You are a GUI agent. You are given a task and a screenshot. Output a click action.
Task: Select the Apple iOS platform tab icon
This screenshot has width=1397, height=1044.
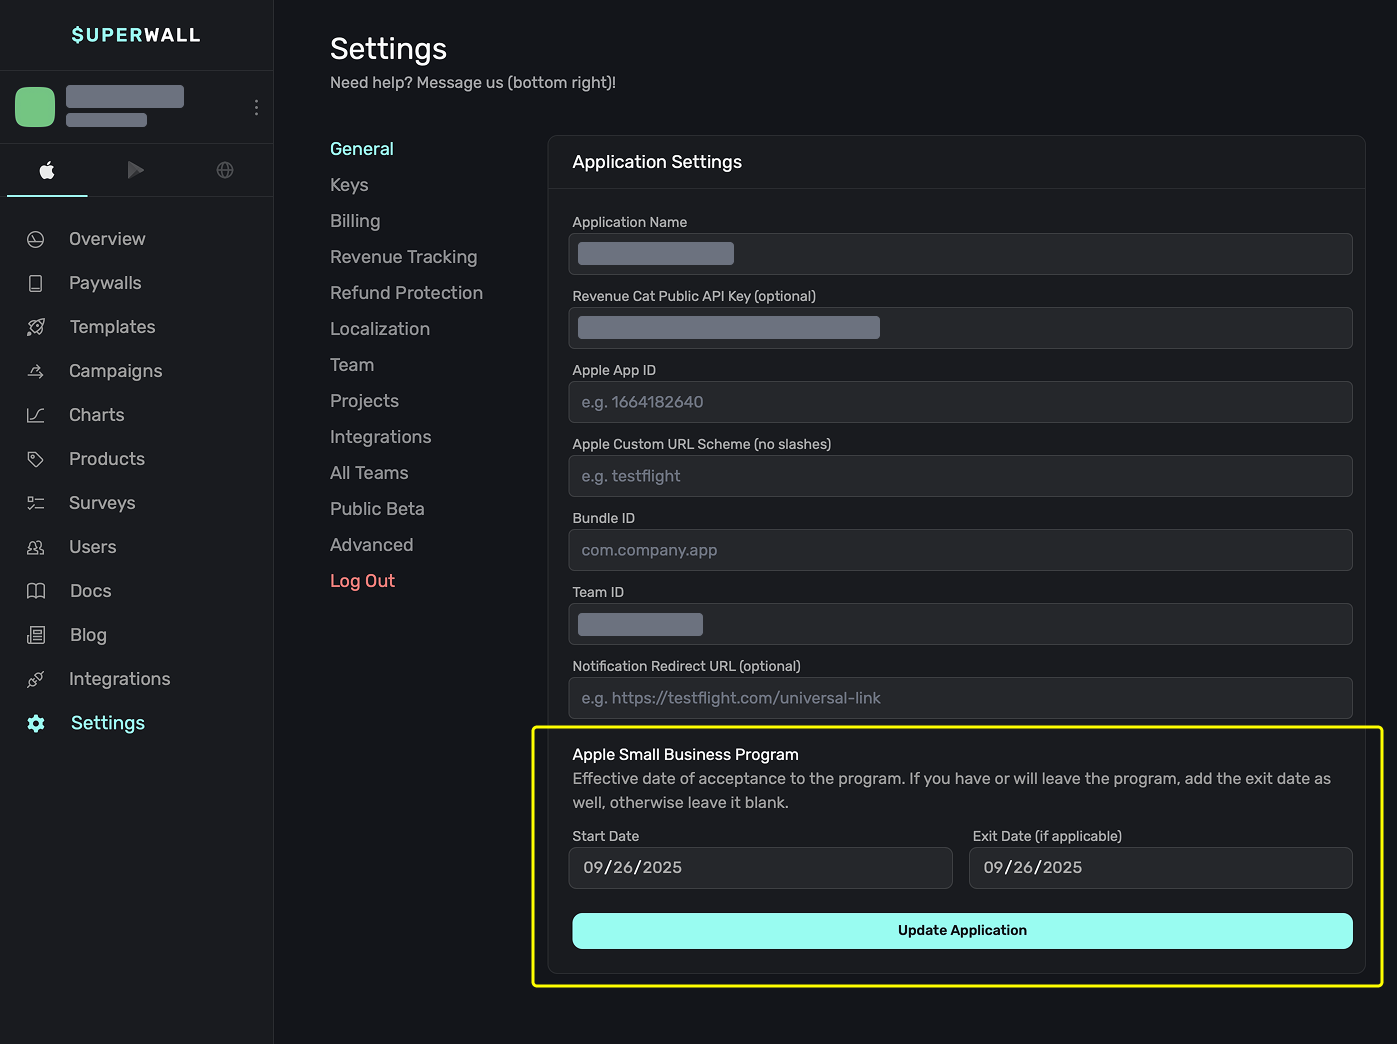pyautogui.click(x=47, y=170)
